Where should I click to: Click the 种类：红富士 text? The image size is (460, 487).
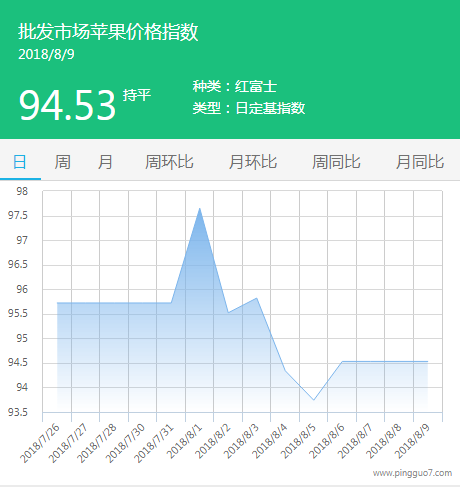click(234, 86)
